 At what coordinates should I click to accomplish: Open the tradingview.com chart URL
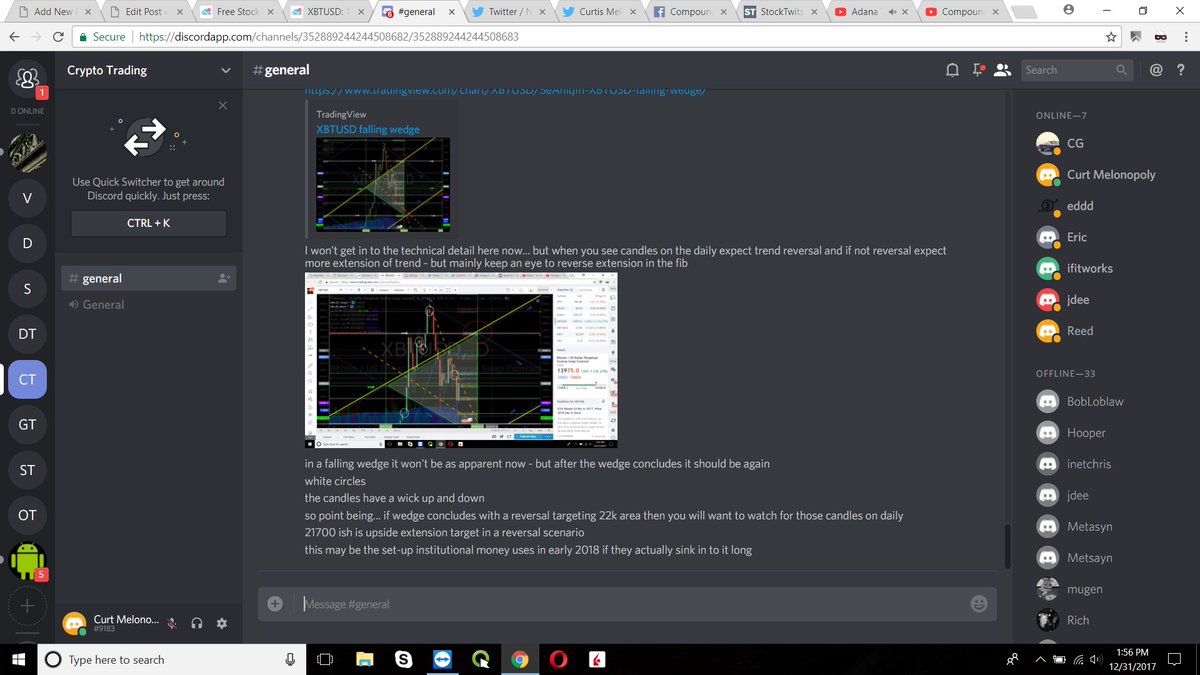pos(505,92)
